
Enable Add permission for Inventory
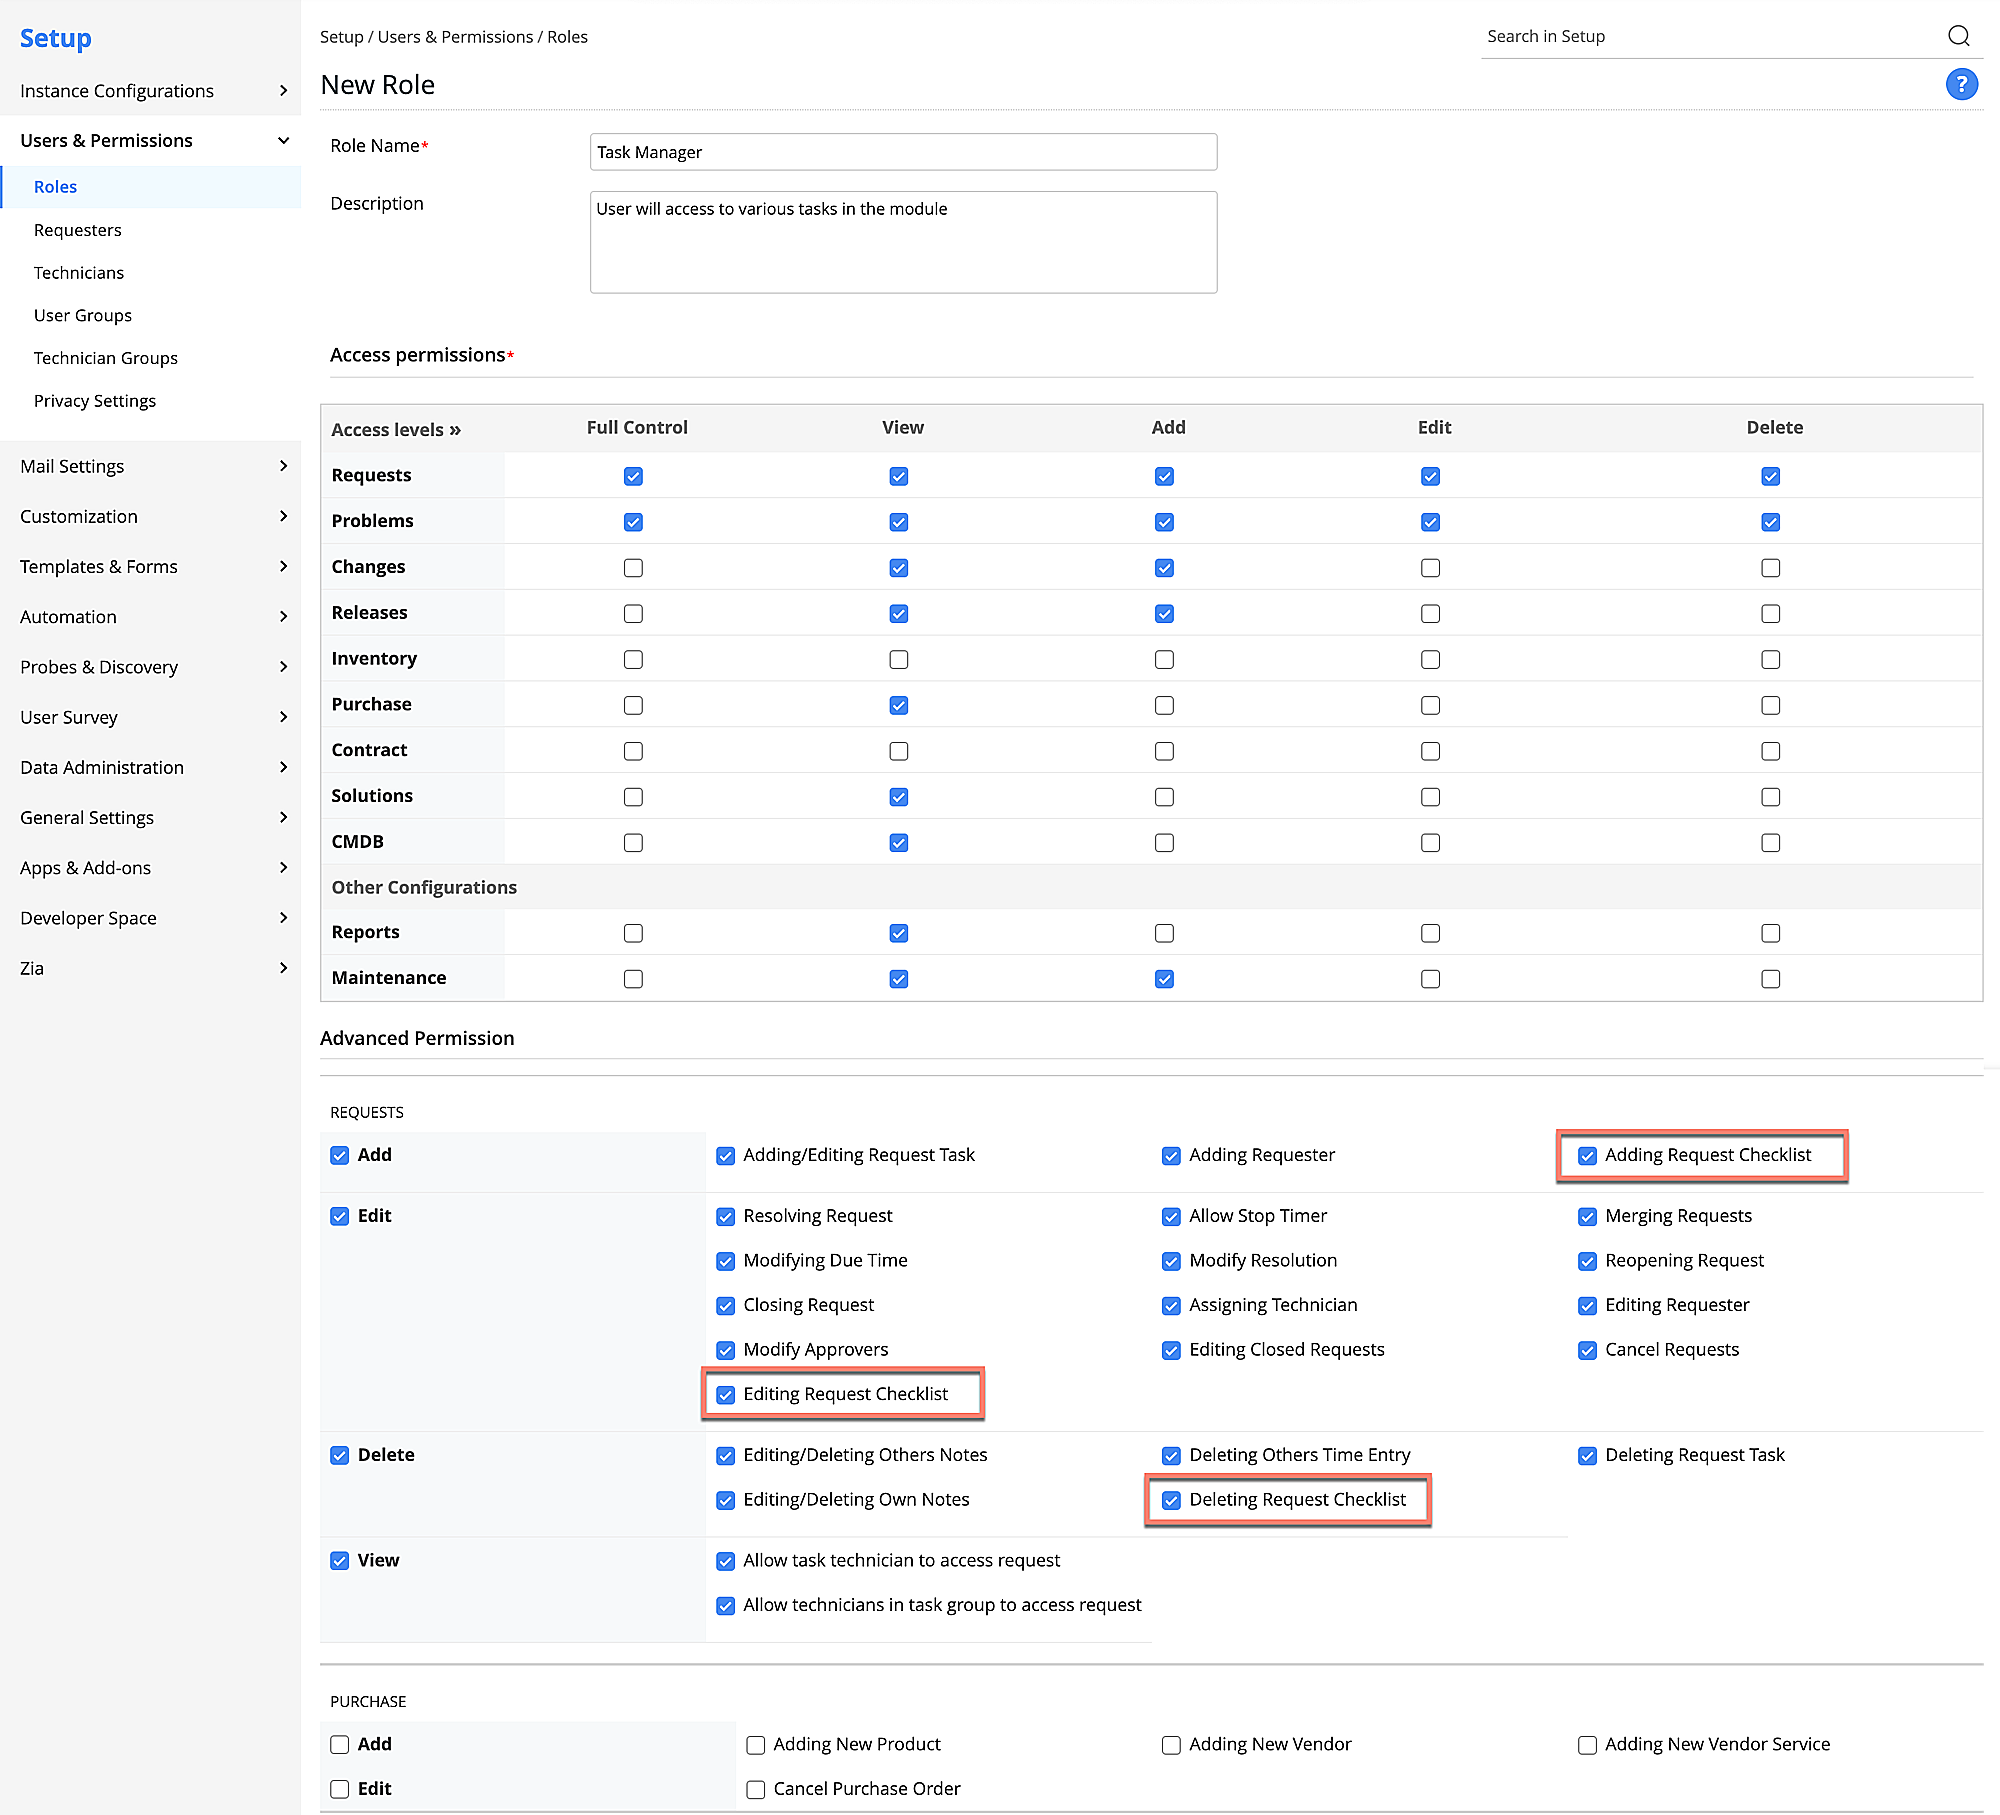[1163, 659]
